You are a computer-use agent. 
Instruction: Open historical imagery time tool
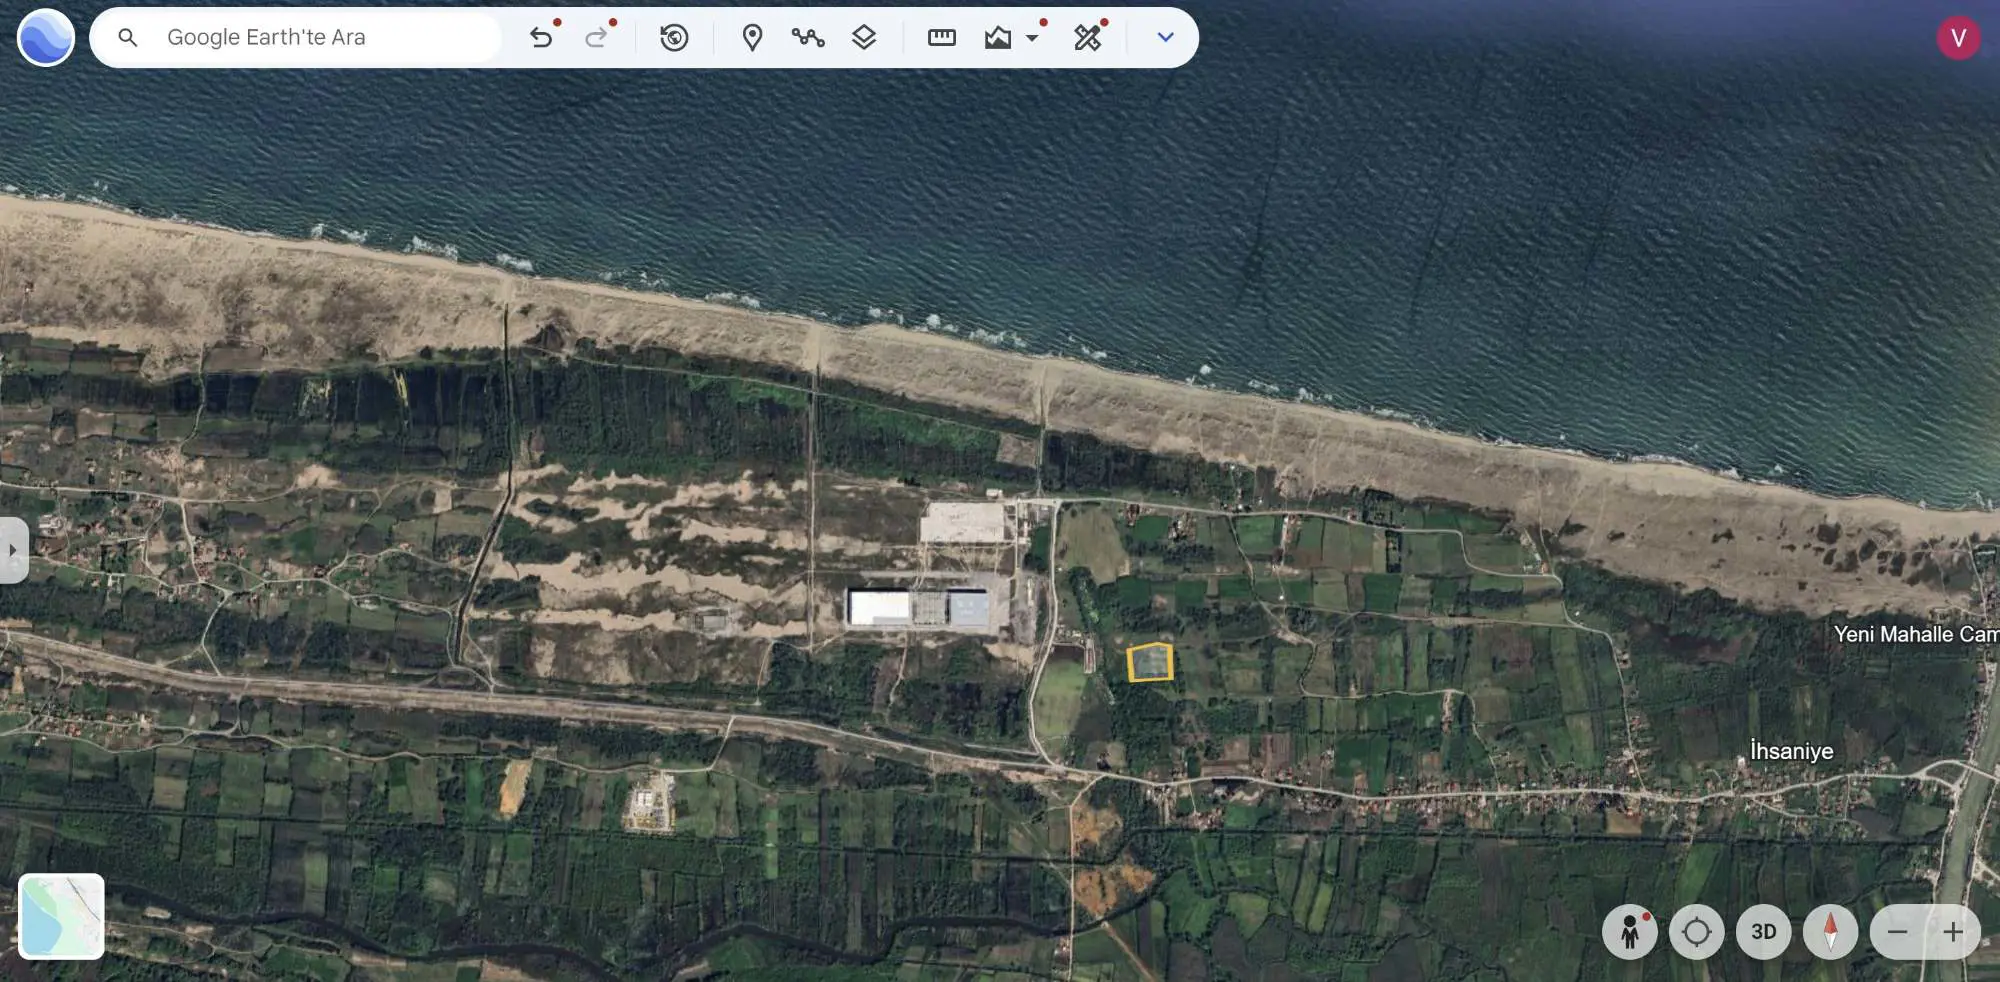(x=674, y=38)
